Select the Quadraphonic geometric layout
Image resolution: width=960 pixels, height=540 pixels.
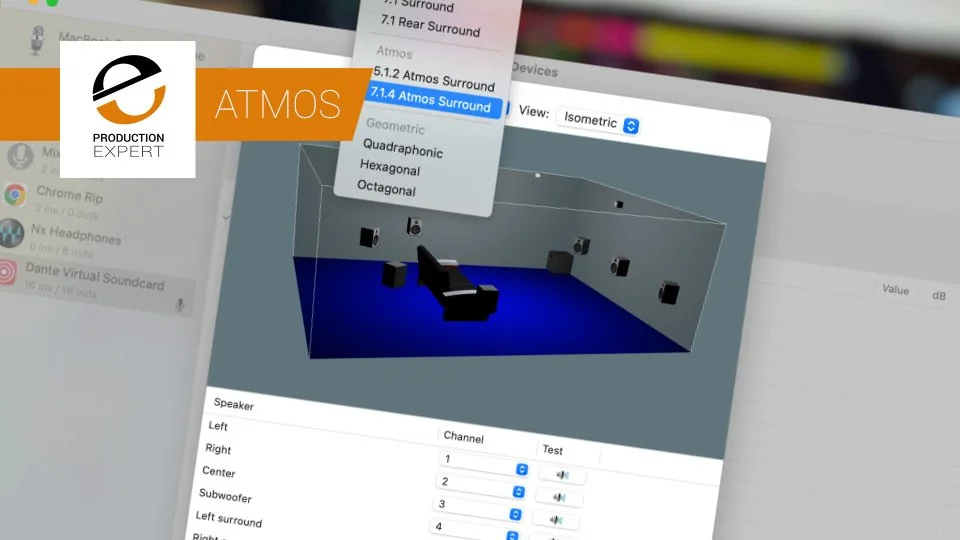coord(402,148)
